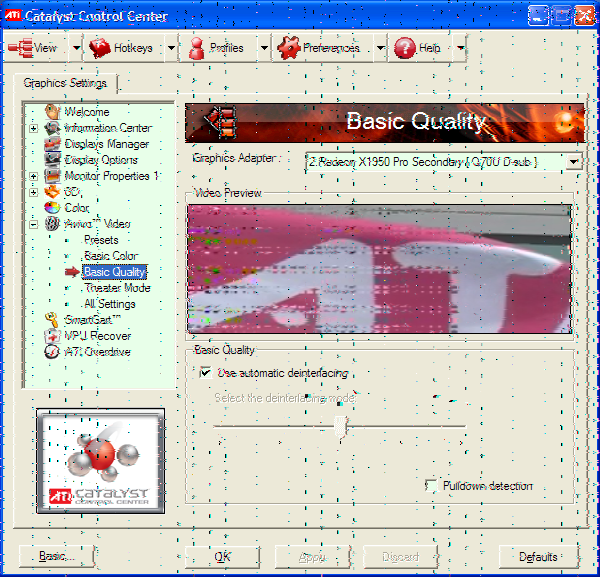This screenshot has width=600, height=577.
Task: Close the Catalyst Control Center window
Action: [585, 16]
